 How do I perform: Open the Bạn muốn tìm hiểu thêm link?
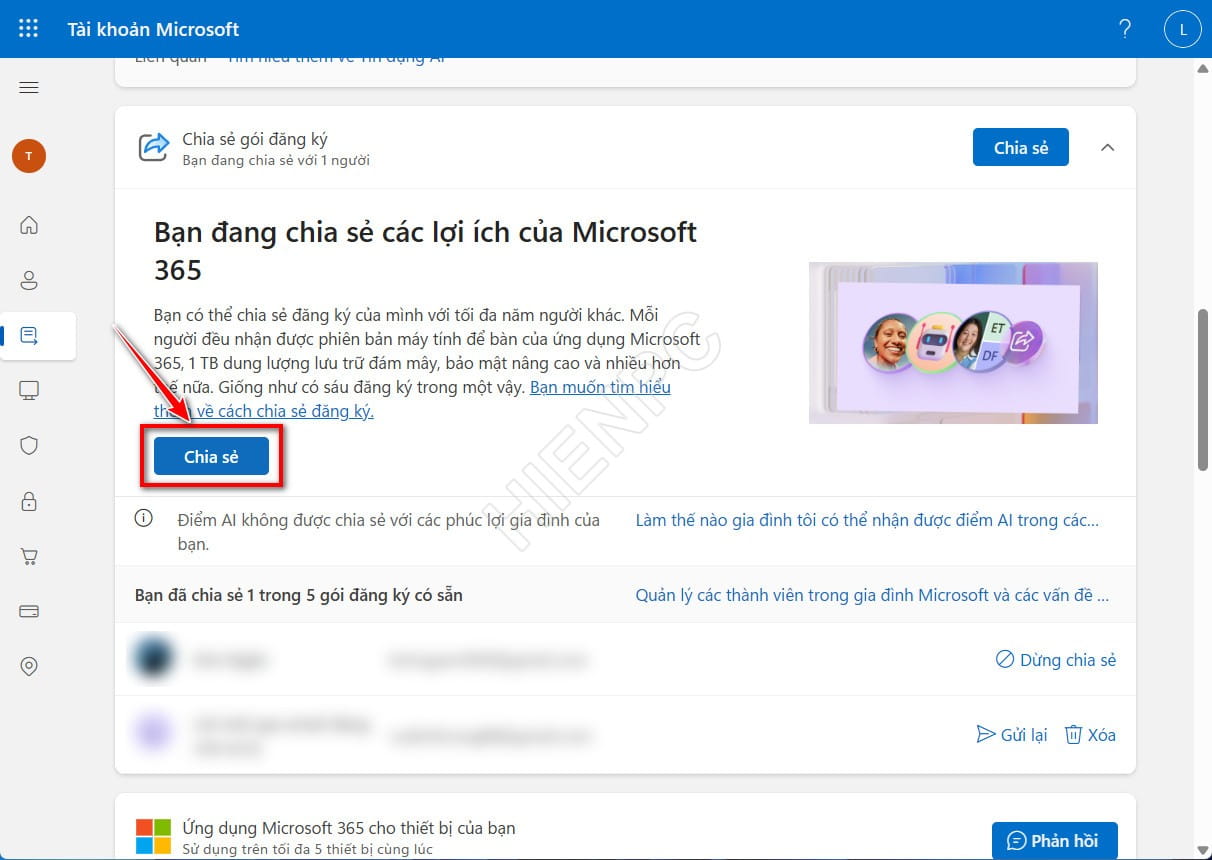point(412,399)
